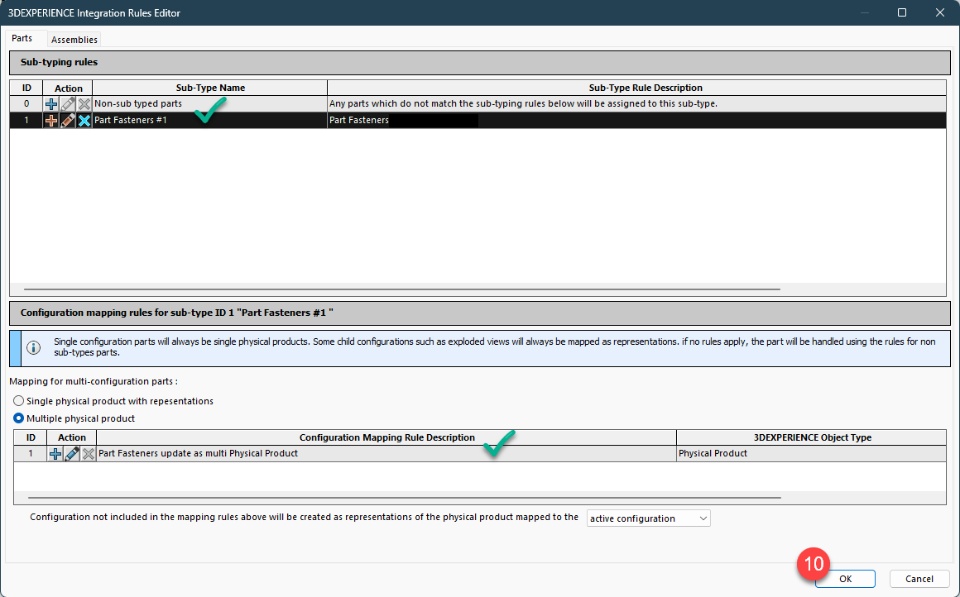The width and height of the screenshot is (960, 597).
Task: Click horizontal scrollbar of sub-typing rules table
Action: coord(402,289)
